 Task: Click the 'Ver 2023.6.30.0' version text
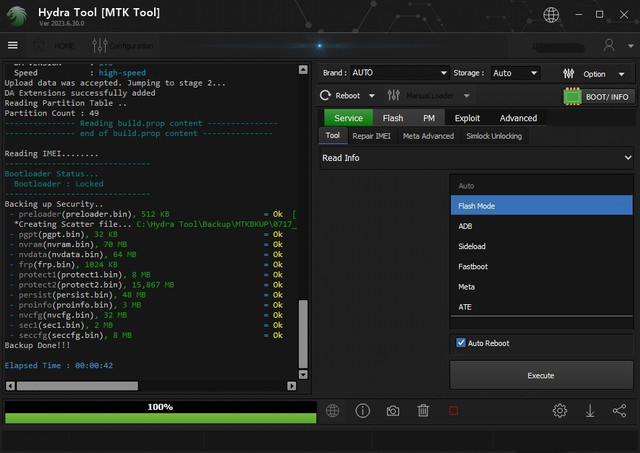[62, 24]
